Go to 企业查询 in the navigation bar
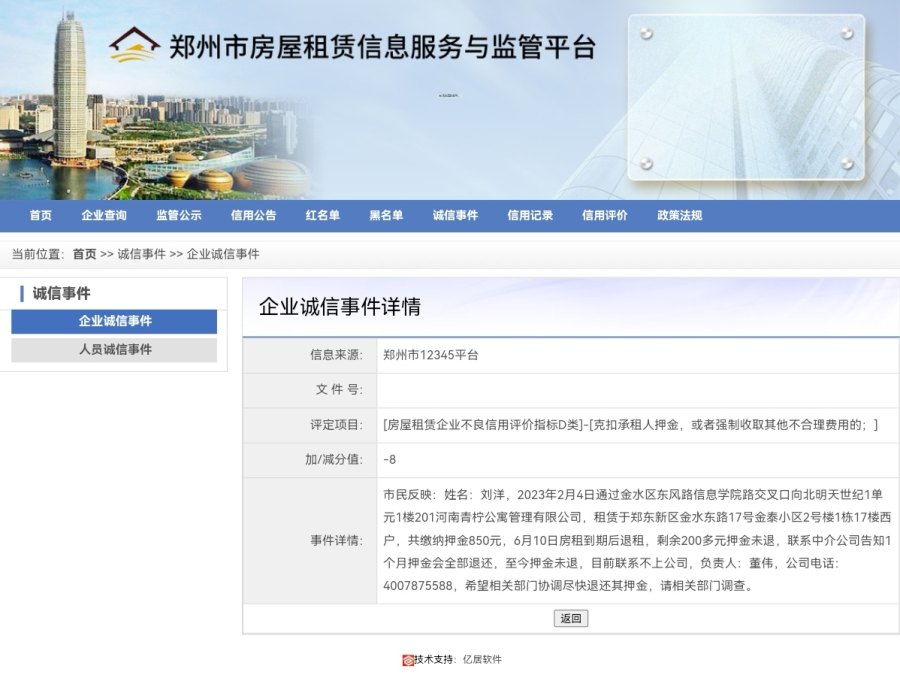Screen dimensions: 900x675 [104, 215]
